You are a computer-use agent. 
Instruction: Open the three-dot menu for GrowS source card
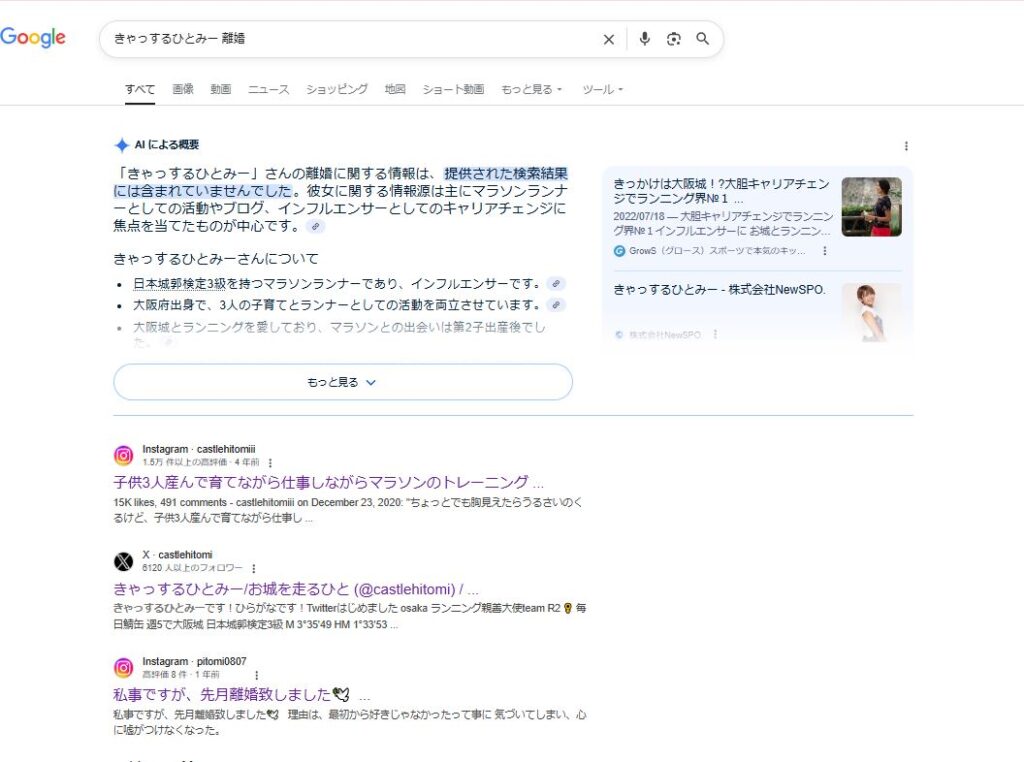coord(825,251)
